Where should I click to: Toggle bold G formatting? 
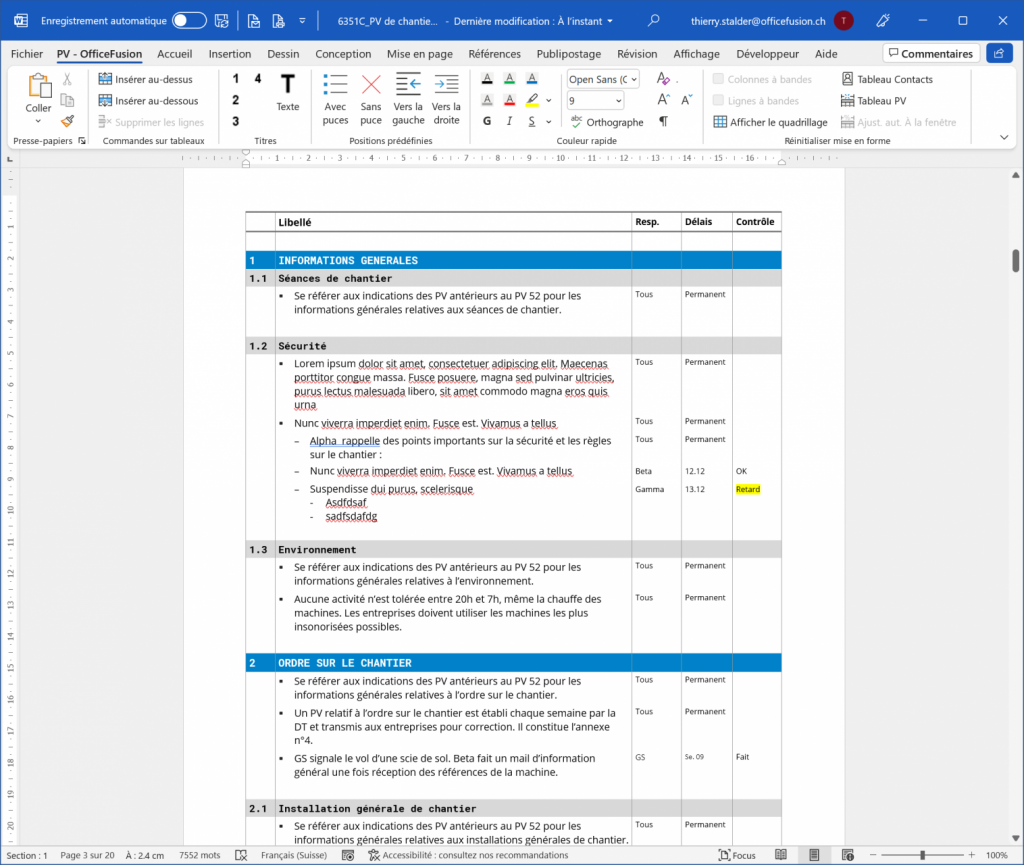coord(487,121)
